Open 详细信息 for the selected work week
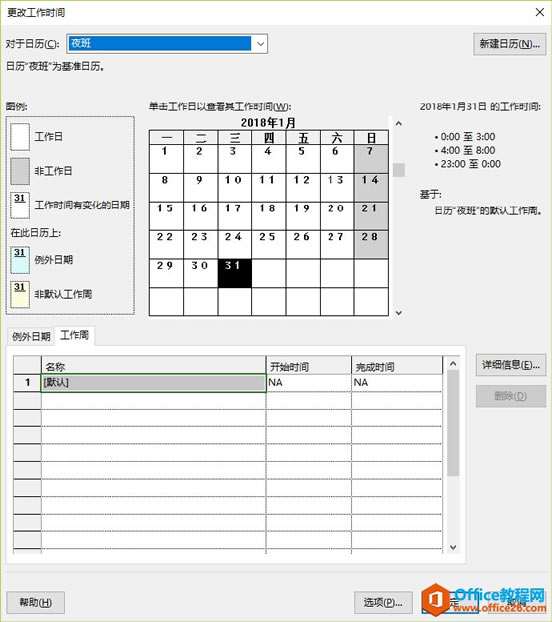The height and width of the screenshot is (622, 552). pyautogui.click(x=511, y=365)
